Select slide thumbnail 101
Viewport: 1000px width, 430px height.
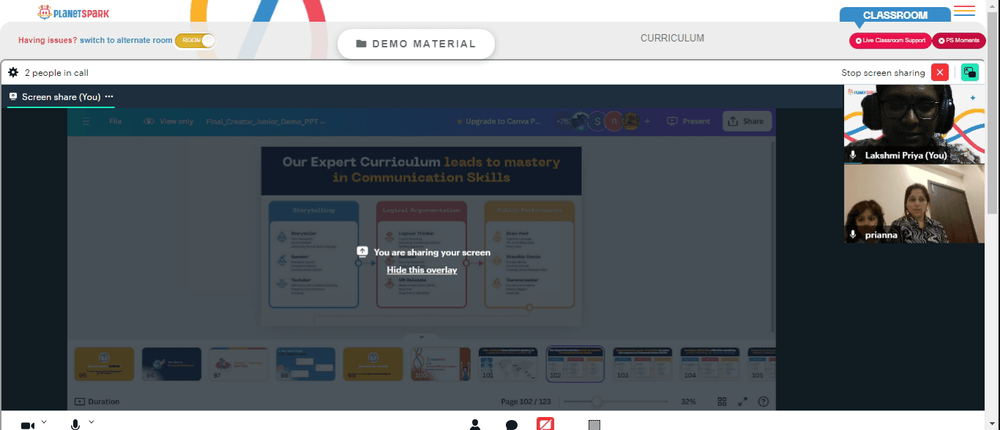coord(508,364)
